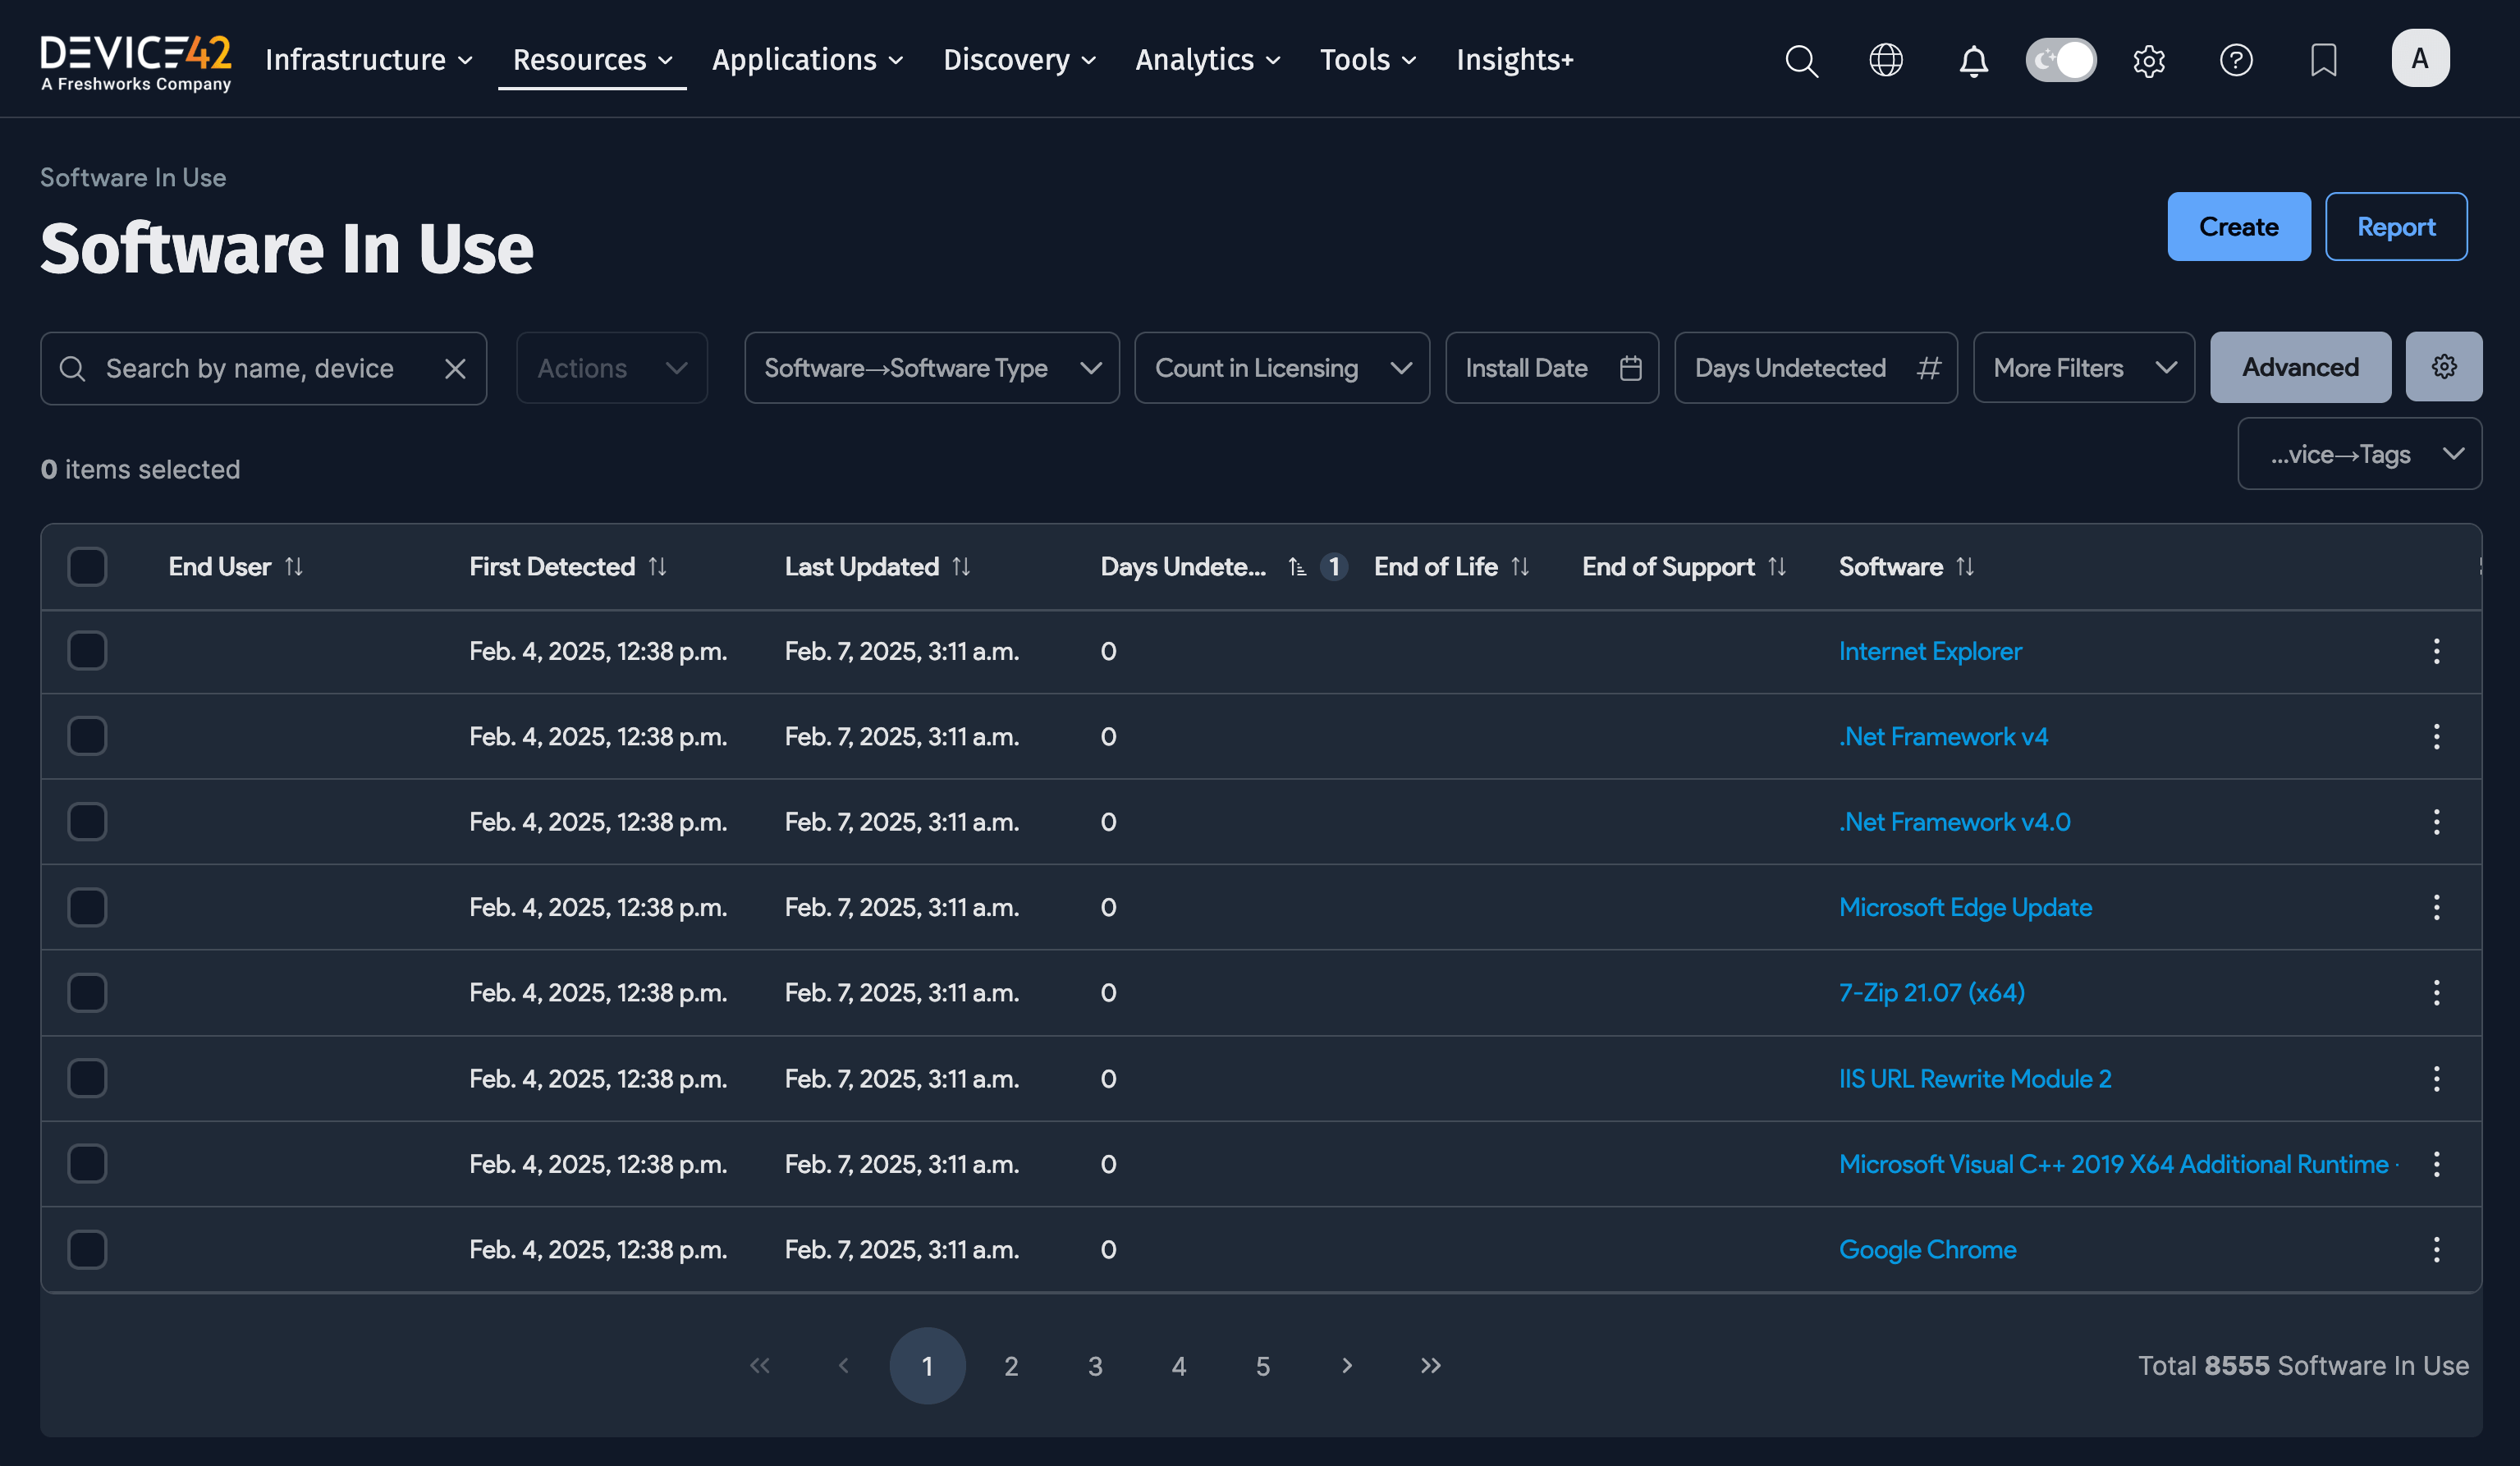The image size is (2520, 1466).
Task: Click Days Undetected filter field
Action: 1816,368
